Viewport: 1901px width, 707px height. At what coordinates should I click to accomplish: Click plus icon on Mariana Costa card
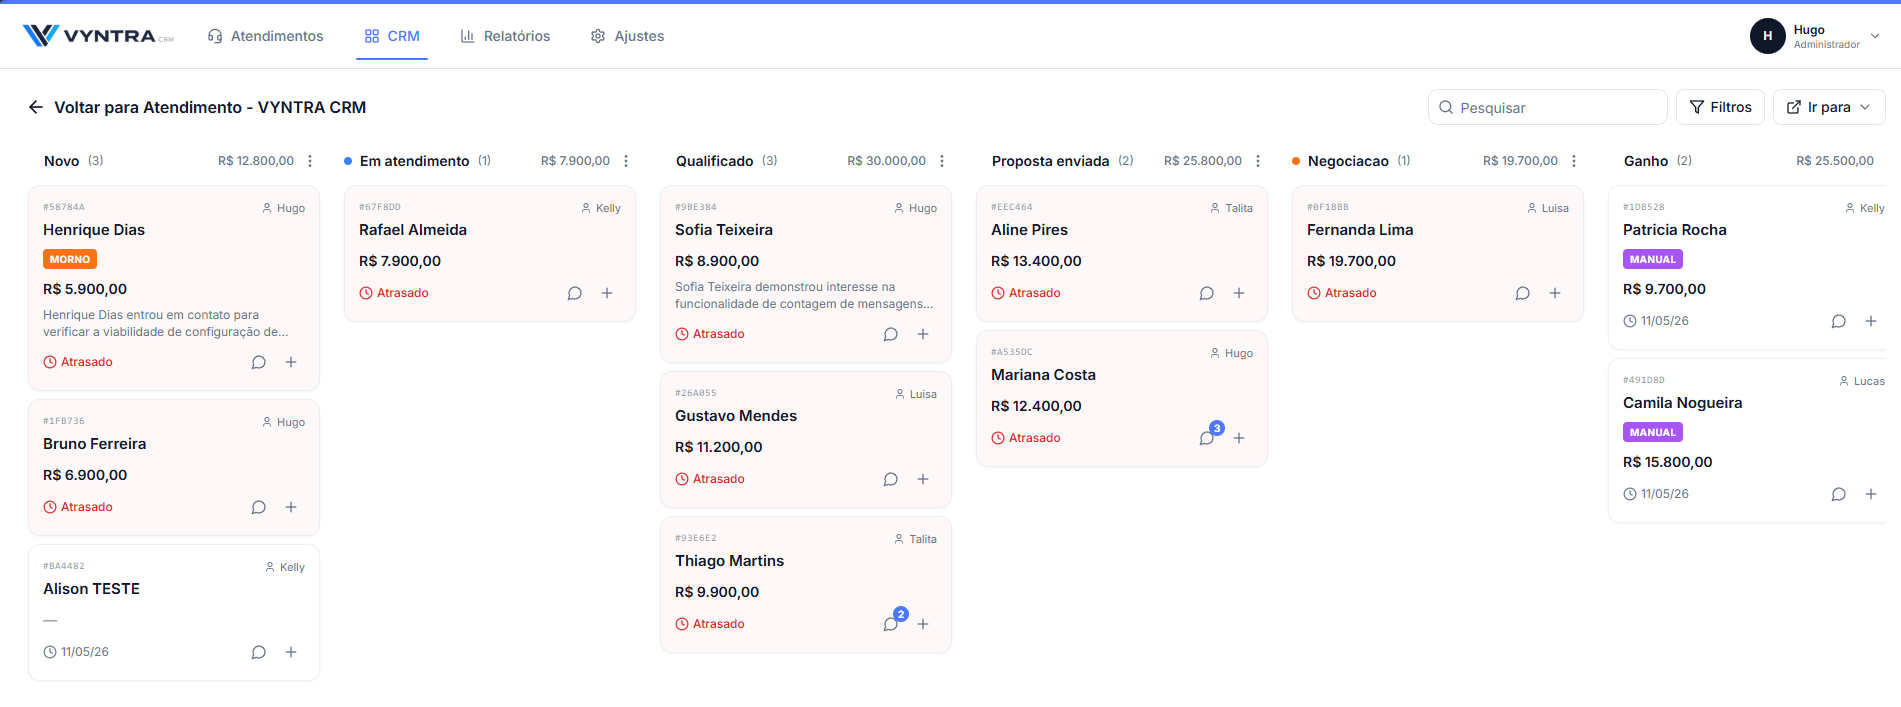(x=1239, y=438)
